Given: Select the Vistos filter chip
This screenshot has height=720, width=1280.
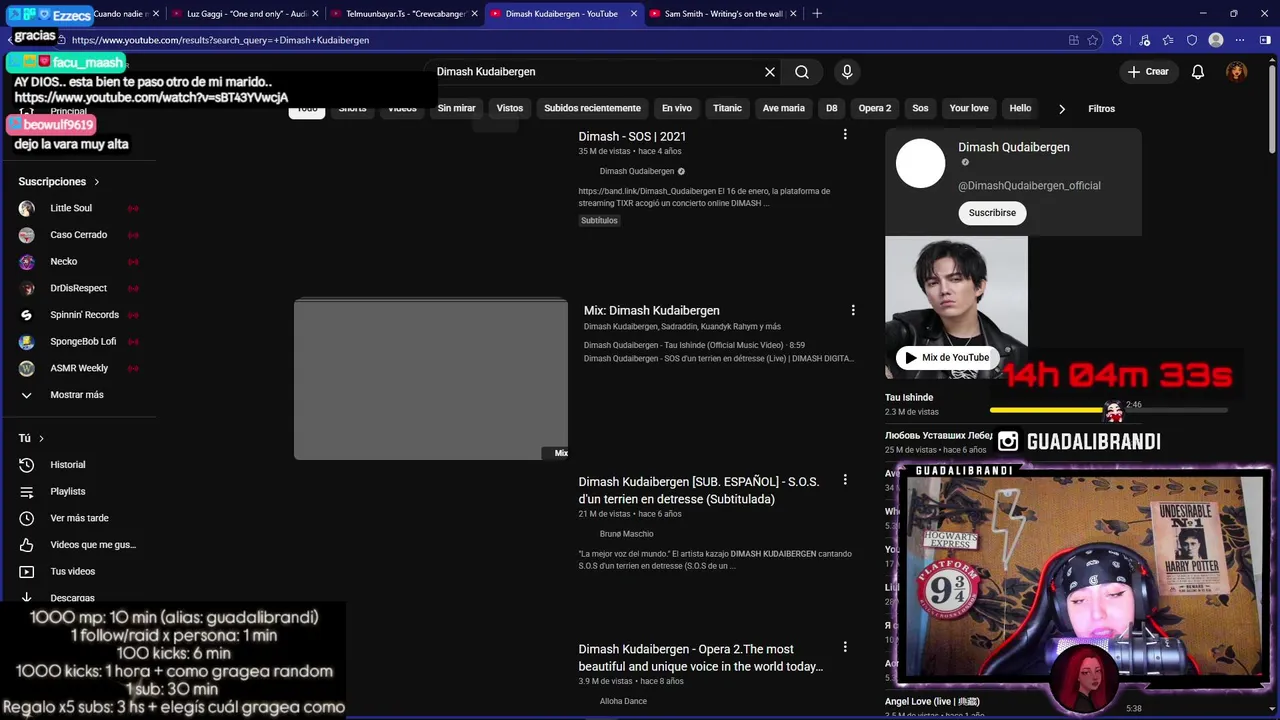Looking at the screenshot, I should [510, 108].
